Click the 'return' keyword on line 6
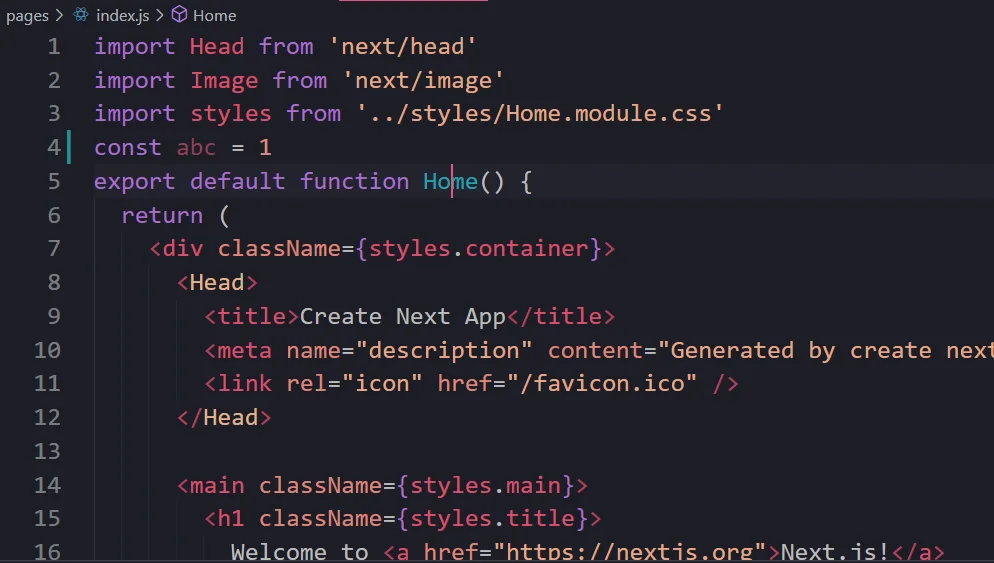The image size is (994, 563). (162, 216)
